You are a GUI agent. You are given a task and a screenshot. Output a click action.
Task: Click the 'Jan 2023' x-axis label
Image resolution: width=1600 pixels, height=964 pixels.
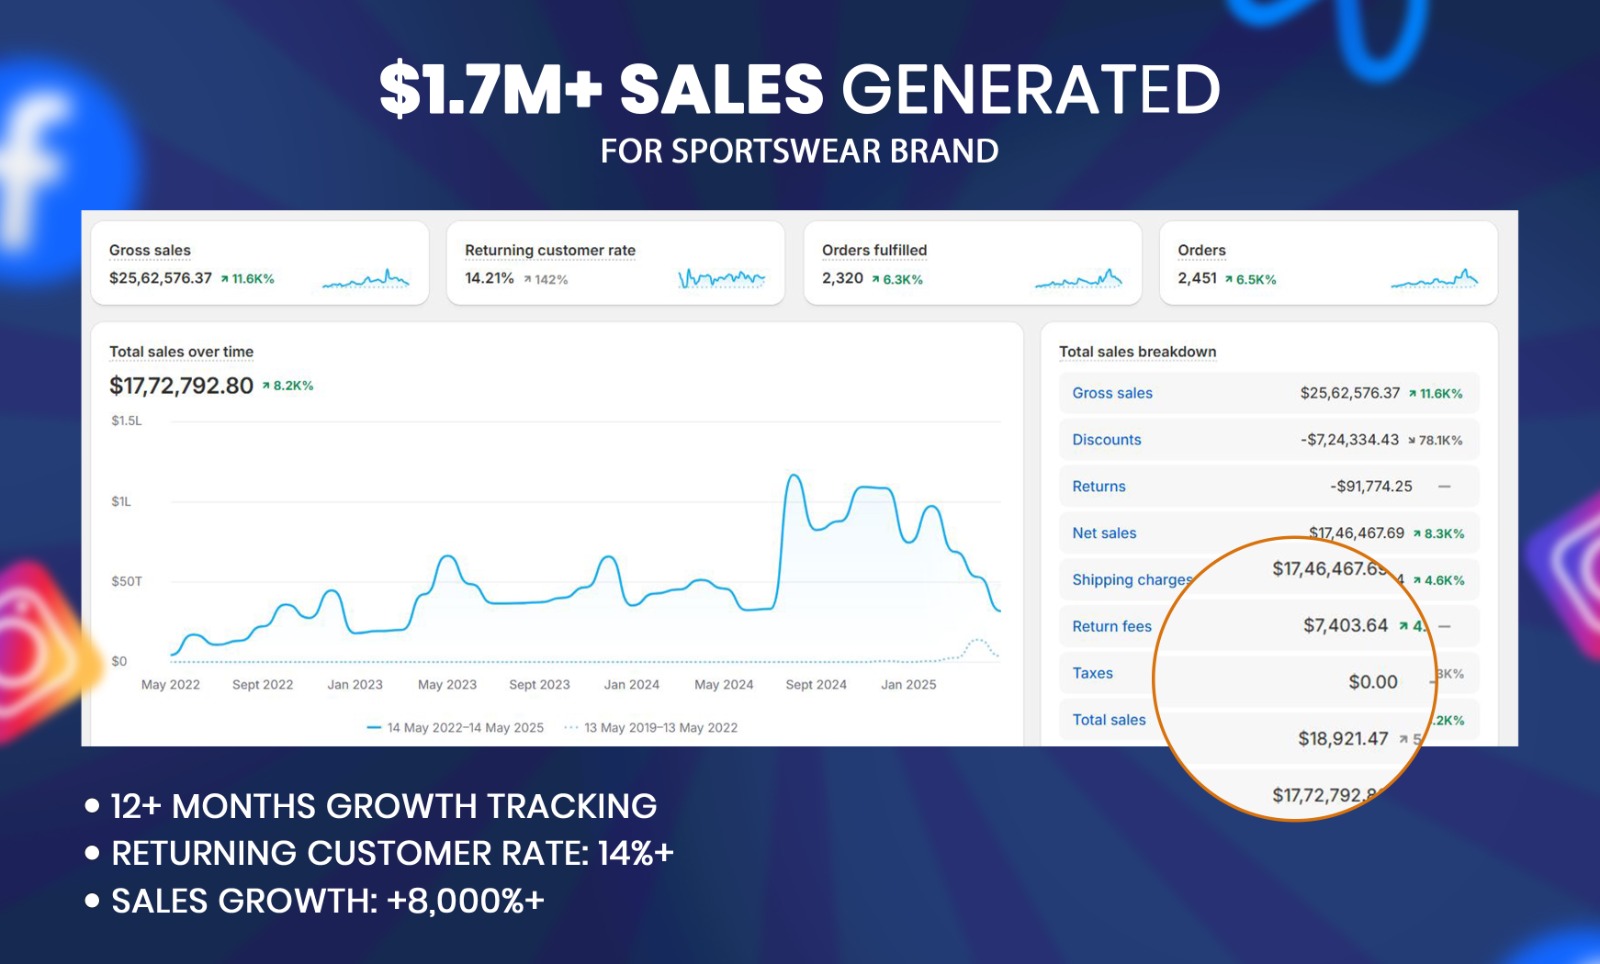(x=355, y=685)
